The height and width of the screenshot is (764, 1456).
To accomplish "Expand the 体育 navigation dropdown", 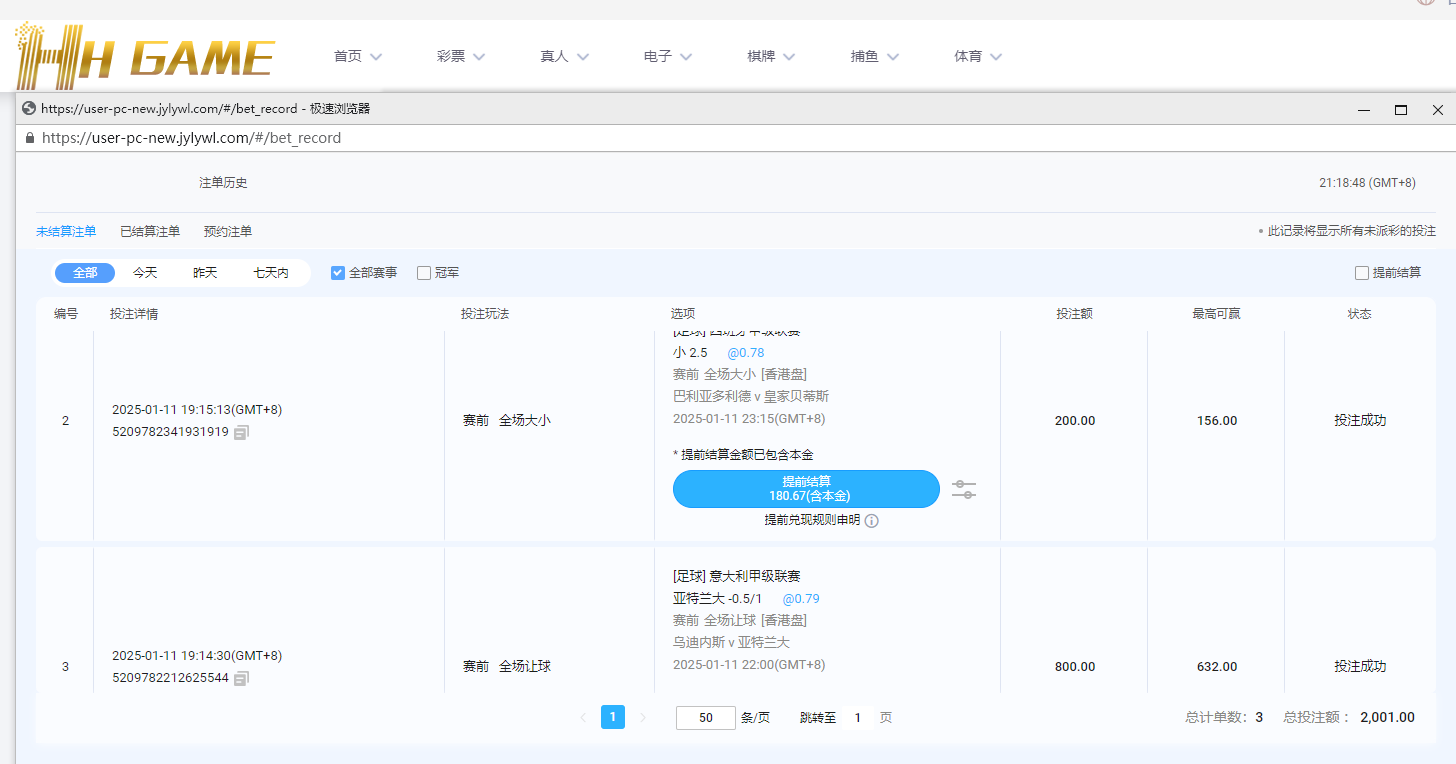I will [978, 57].
